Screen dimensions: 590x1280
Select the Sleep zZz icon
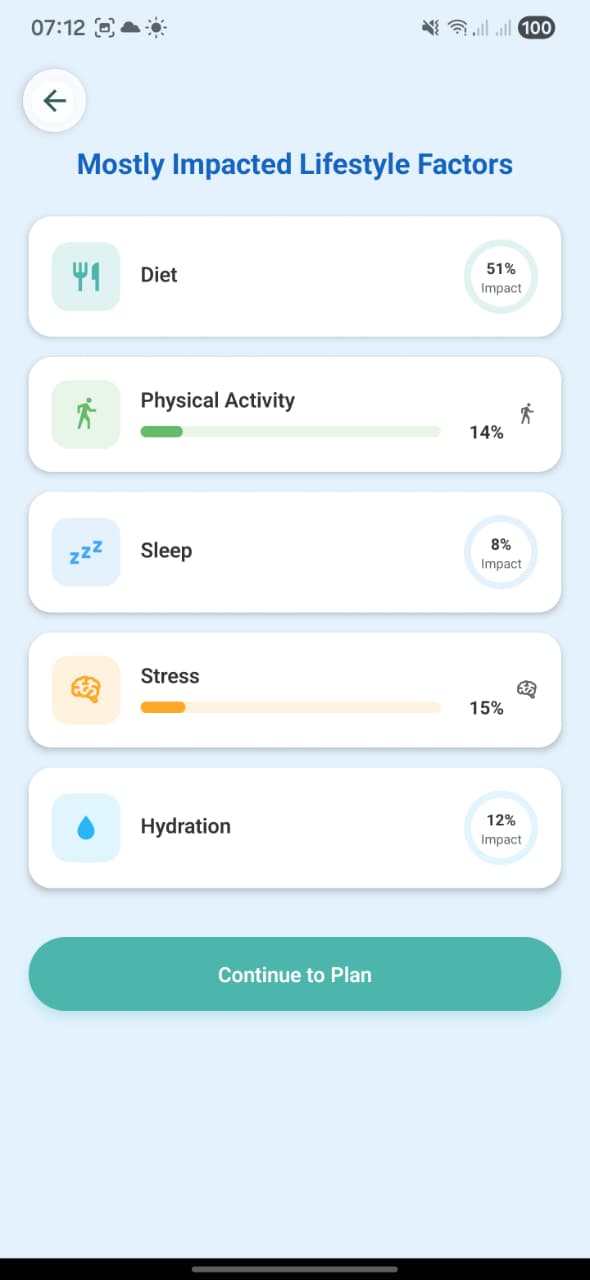point(85,551)
